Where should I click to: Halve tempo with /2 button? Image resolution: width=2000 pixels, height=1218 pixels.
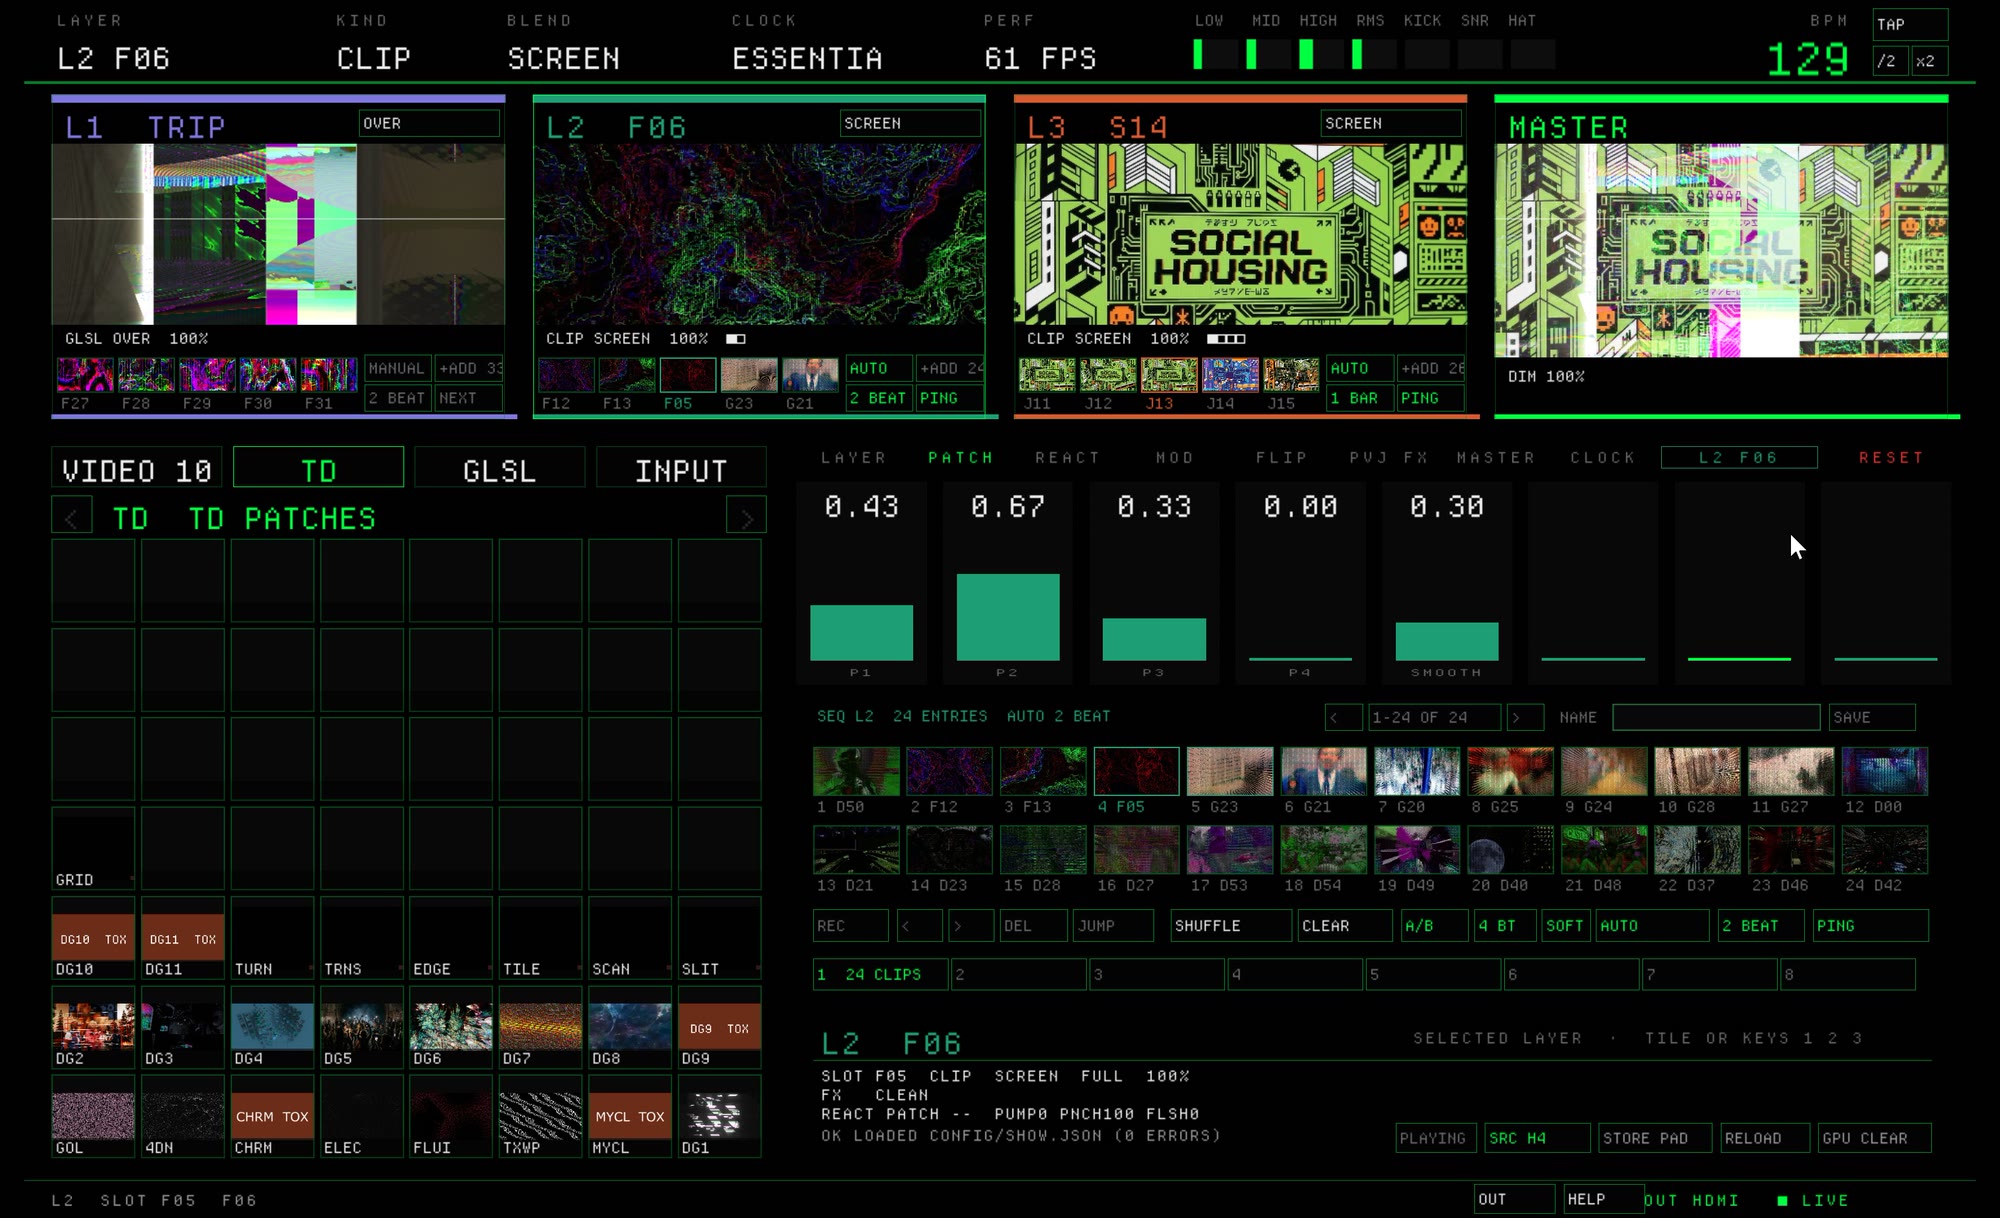1888,61
